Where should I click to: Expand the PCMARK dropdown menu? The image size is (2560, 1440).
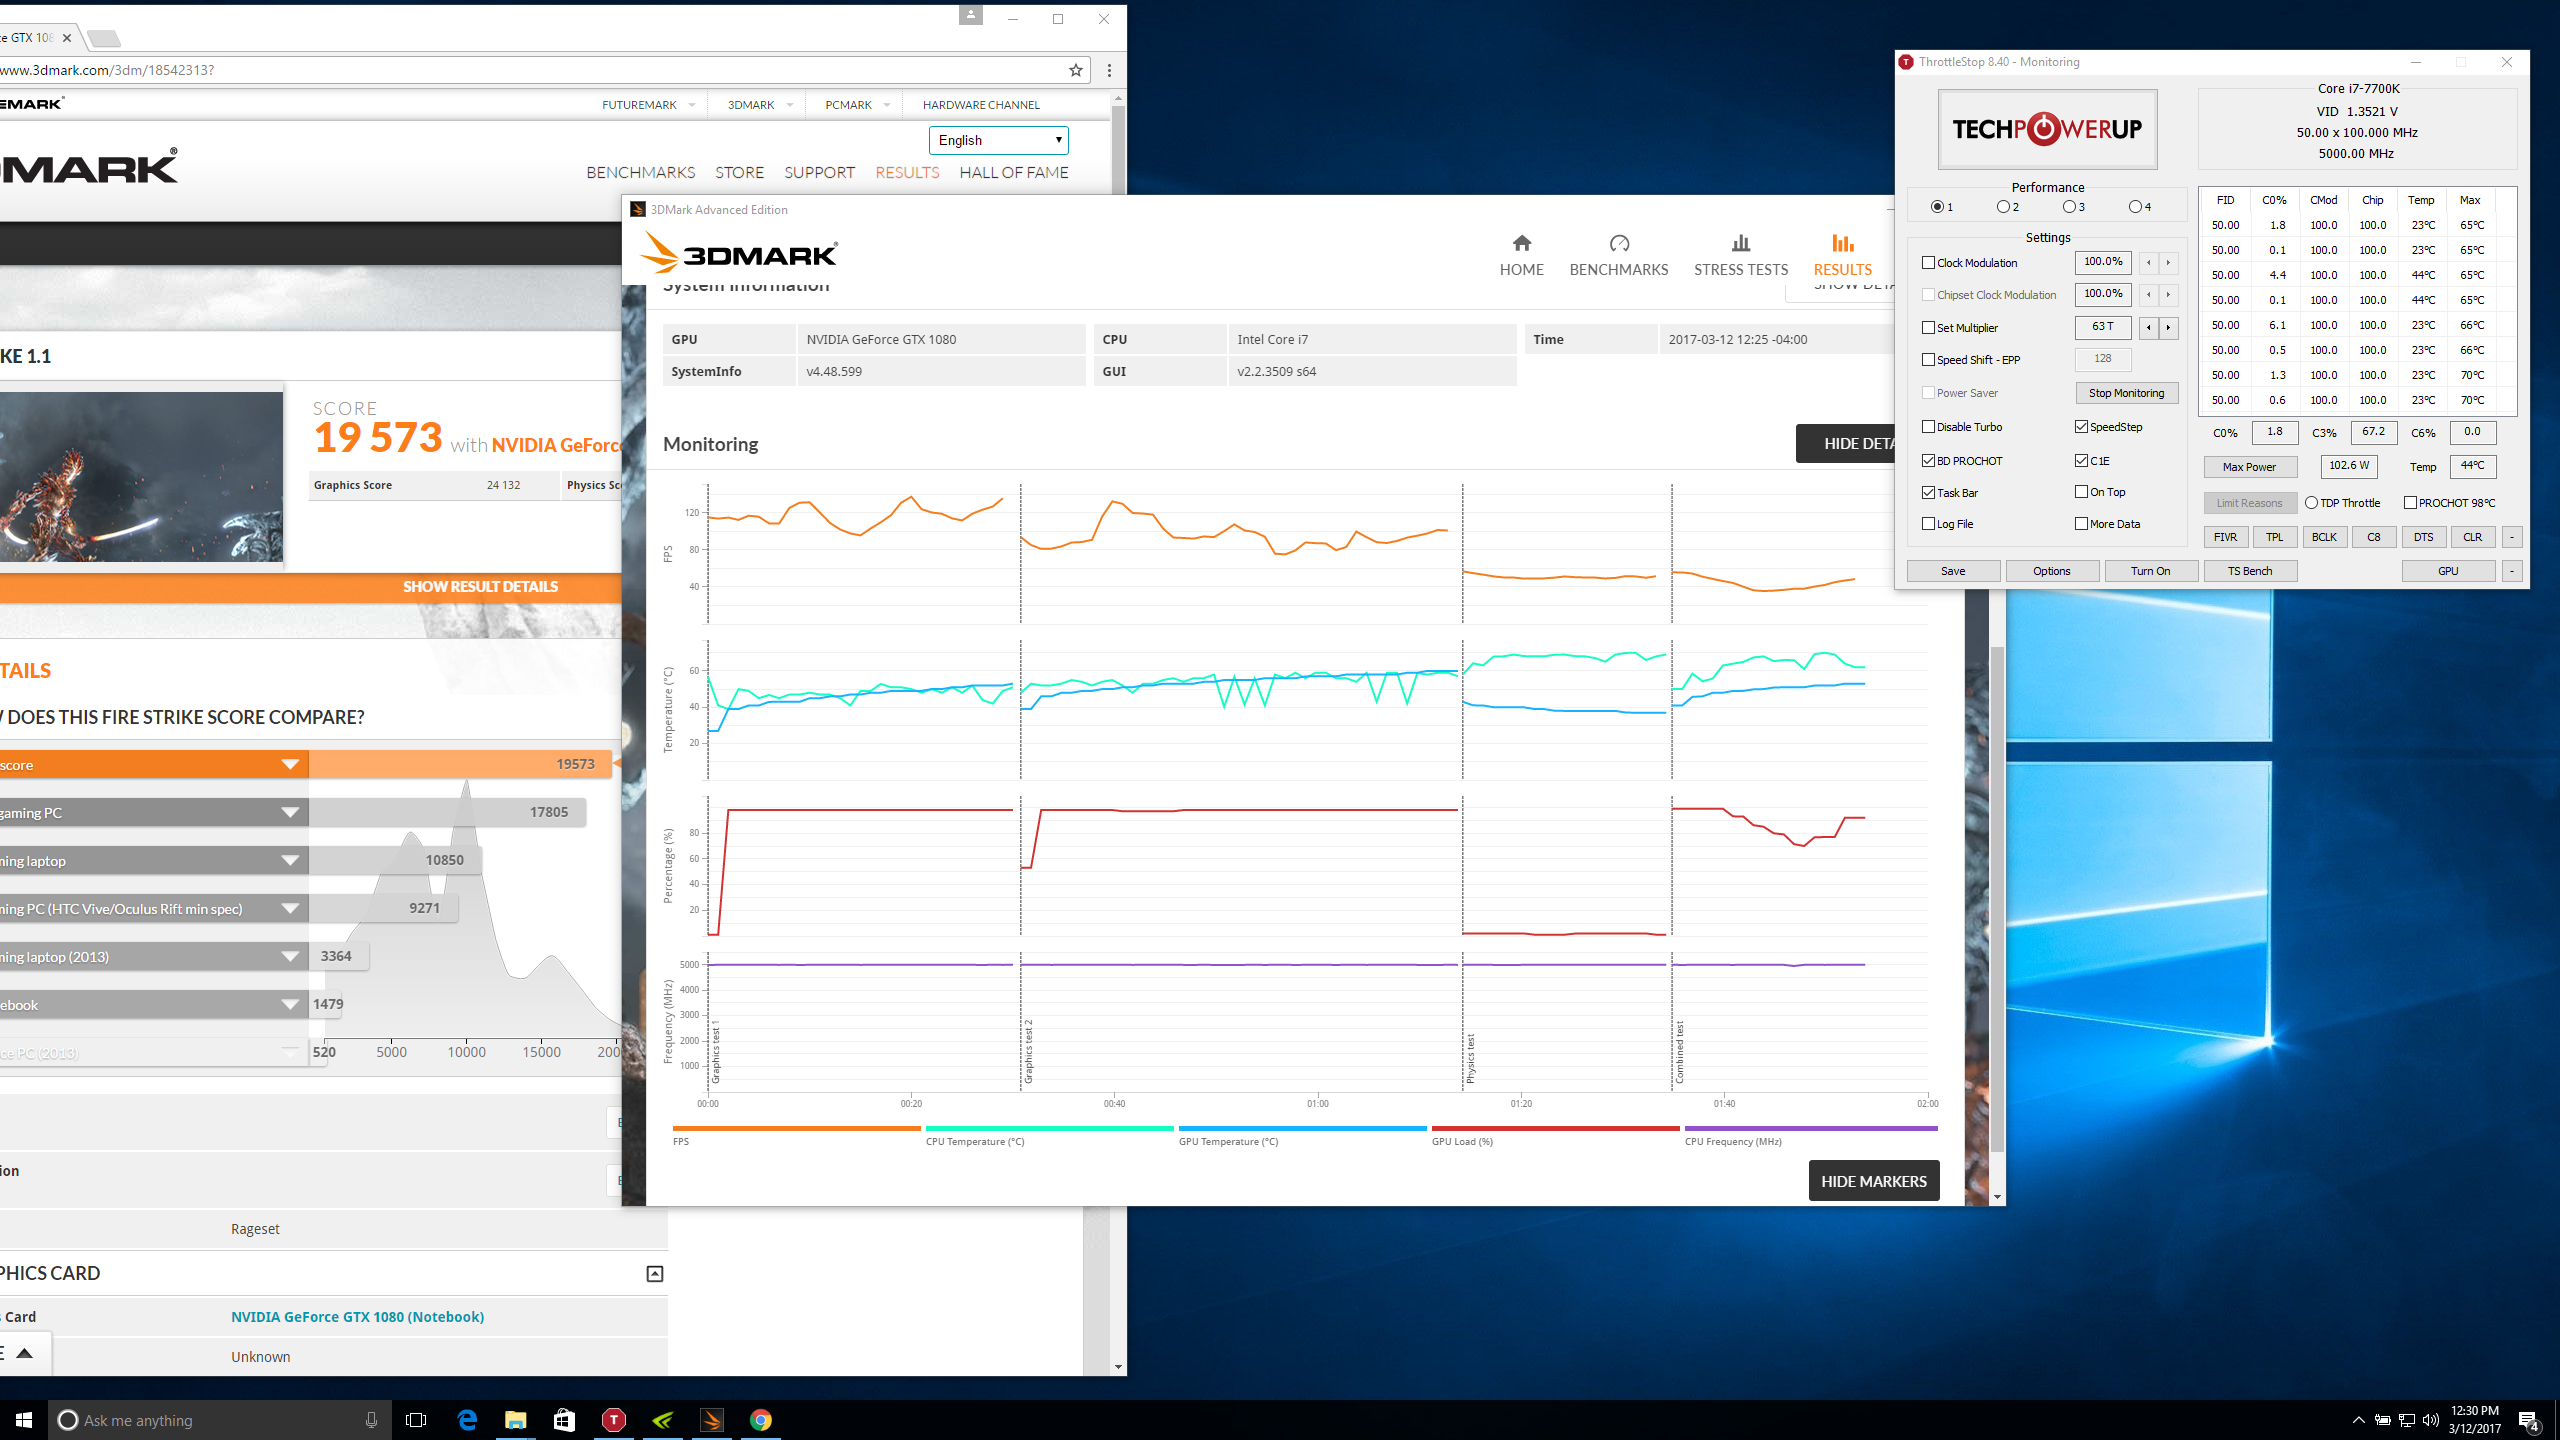pyautogui.click(x=886, y=105)
